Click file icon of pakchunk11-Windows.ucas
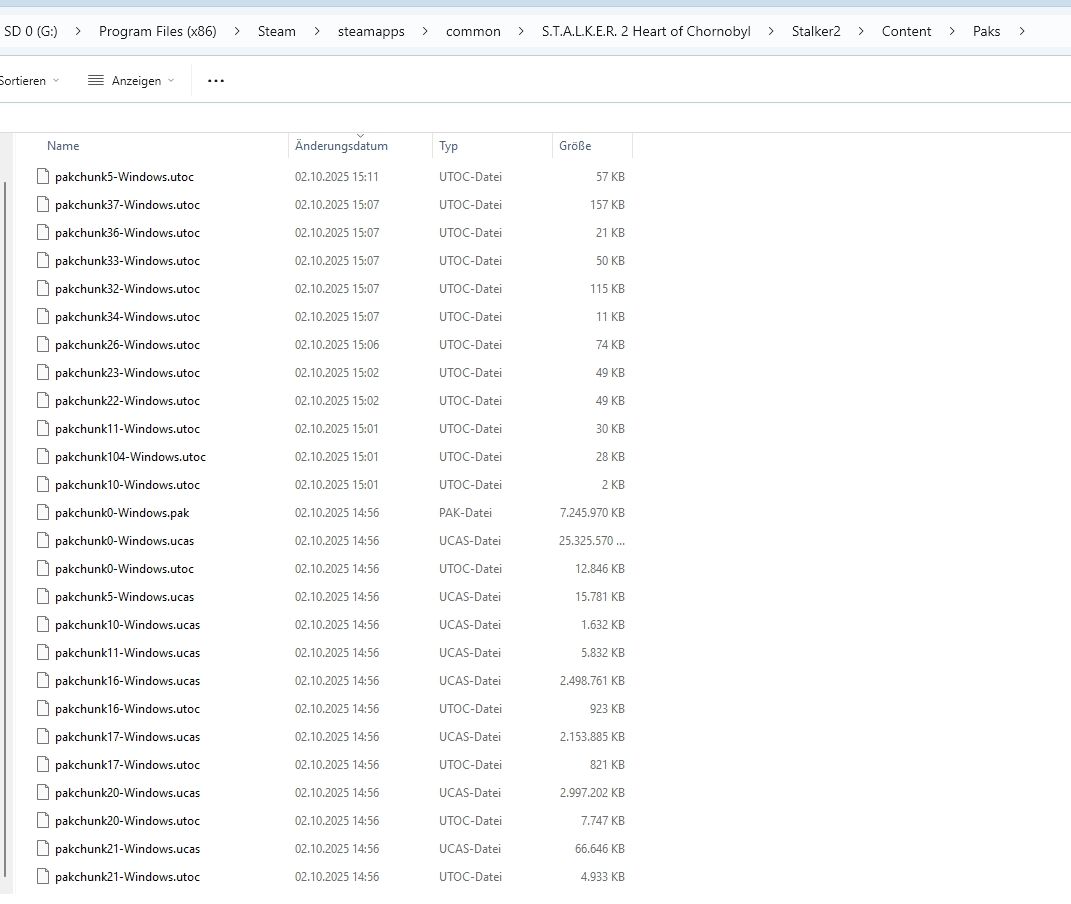The width and height of the screenshot is (1071, 904). pos(43,652)
